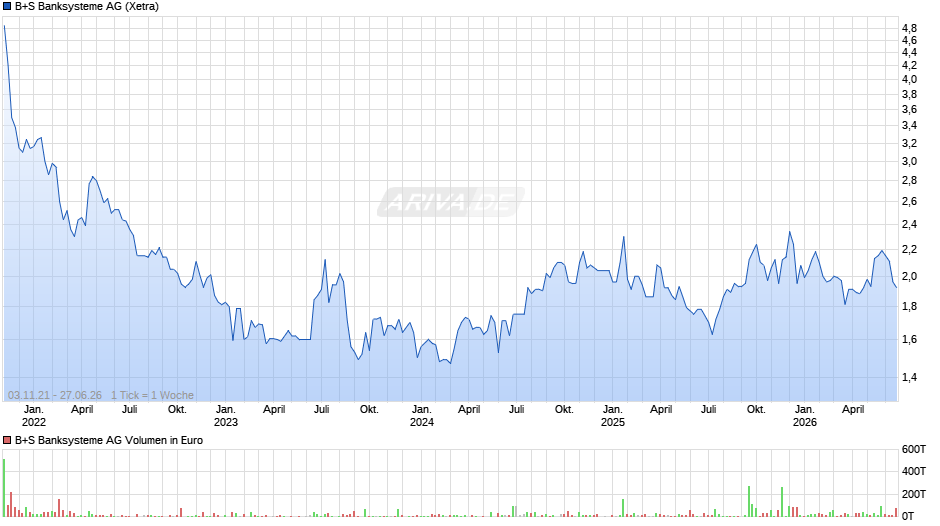Screen dimensions: 940x526
Task: Click the blue legend square for B+S Banksysteme AG
Action: tap(7, 7)
